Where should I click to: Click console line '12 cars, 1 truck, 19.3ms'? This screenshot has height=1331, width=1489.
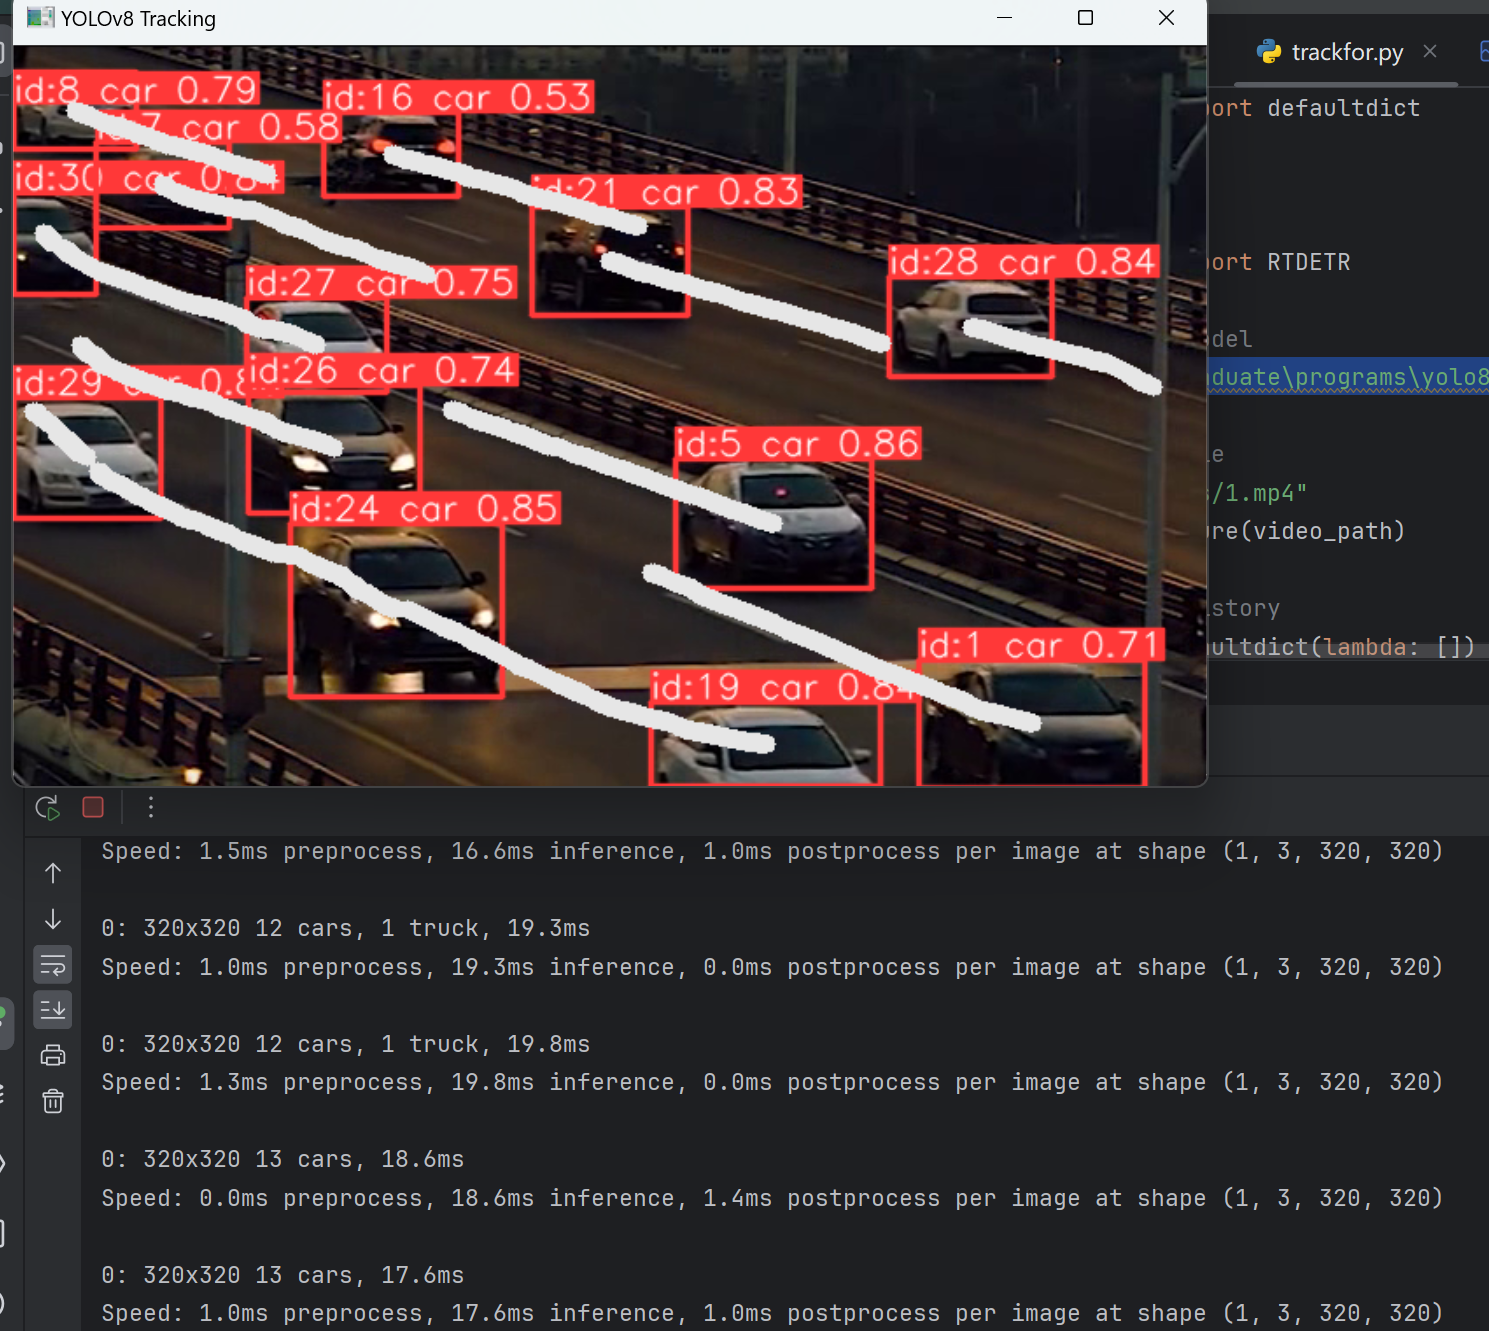422,928
